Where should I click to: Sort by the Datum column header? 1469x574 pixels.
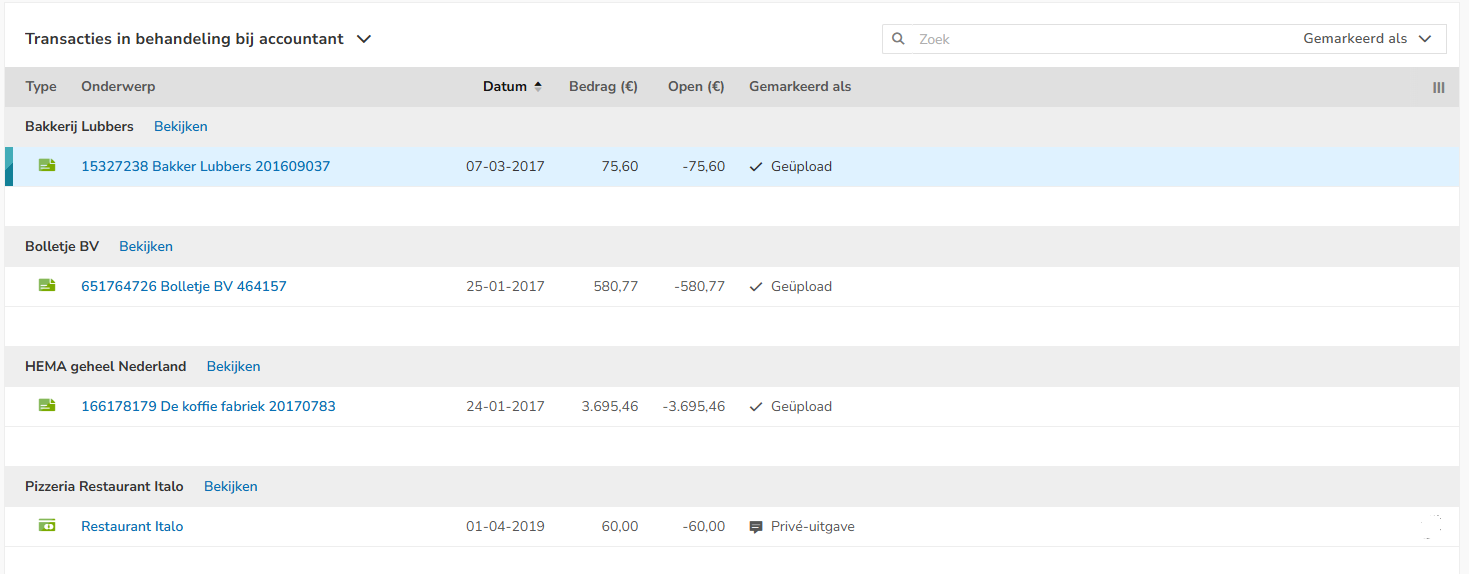pos(505,87)
